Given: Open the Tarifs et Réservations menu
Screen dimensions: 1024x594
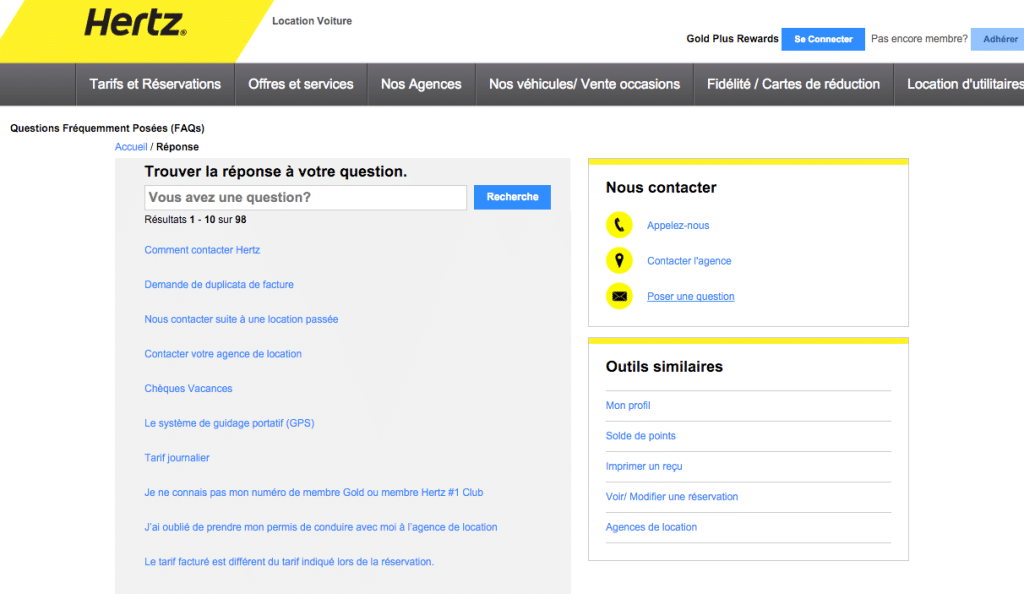Looking at the screenshot, I should click(154, 84).
